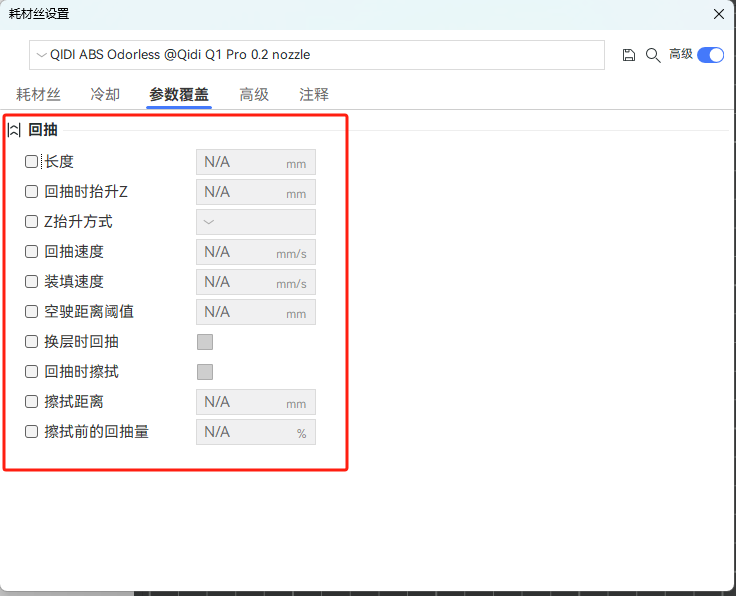
Task: Open the 高级 tab
Action: (254, 95)
